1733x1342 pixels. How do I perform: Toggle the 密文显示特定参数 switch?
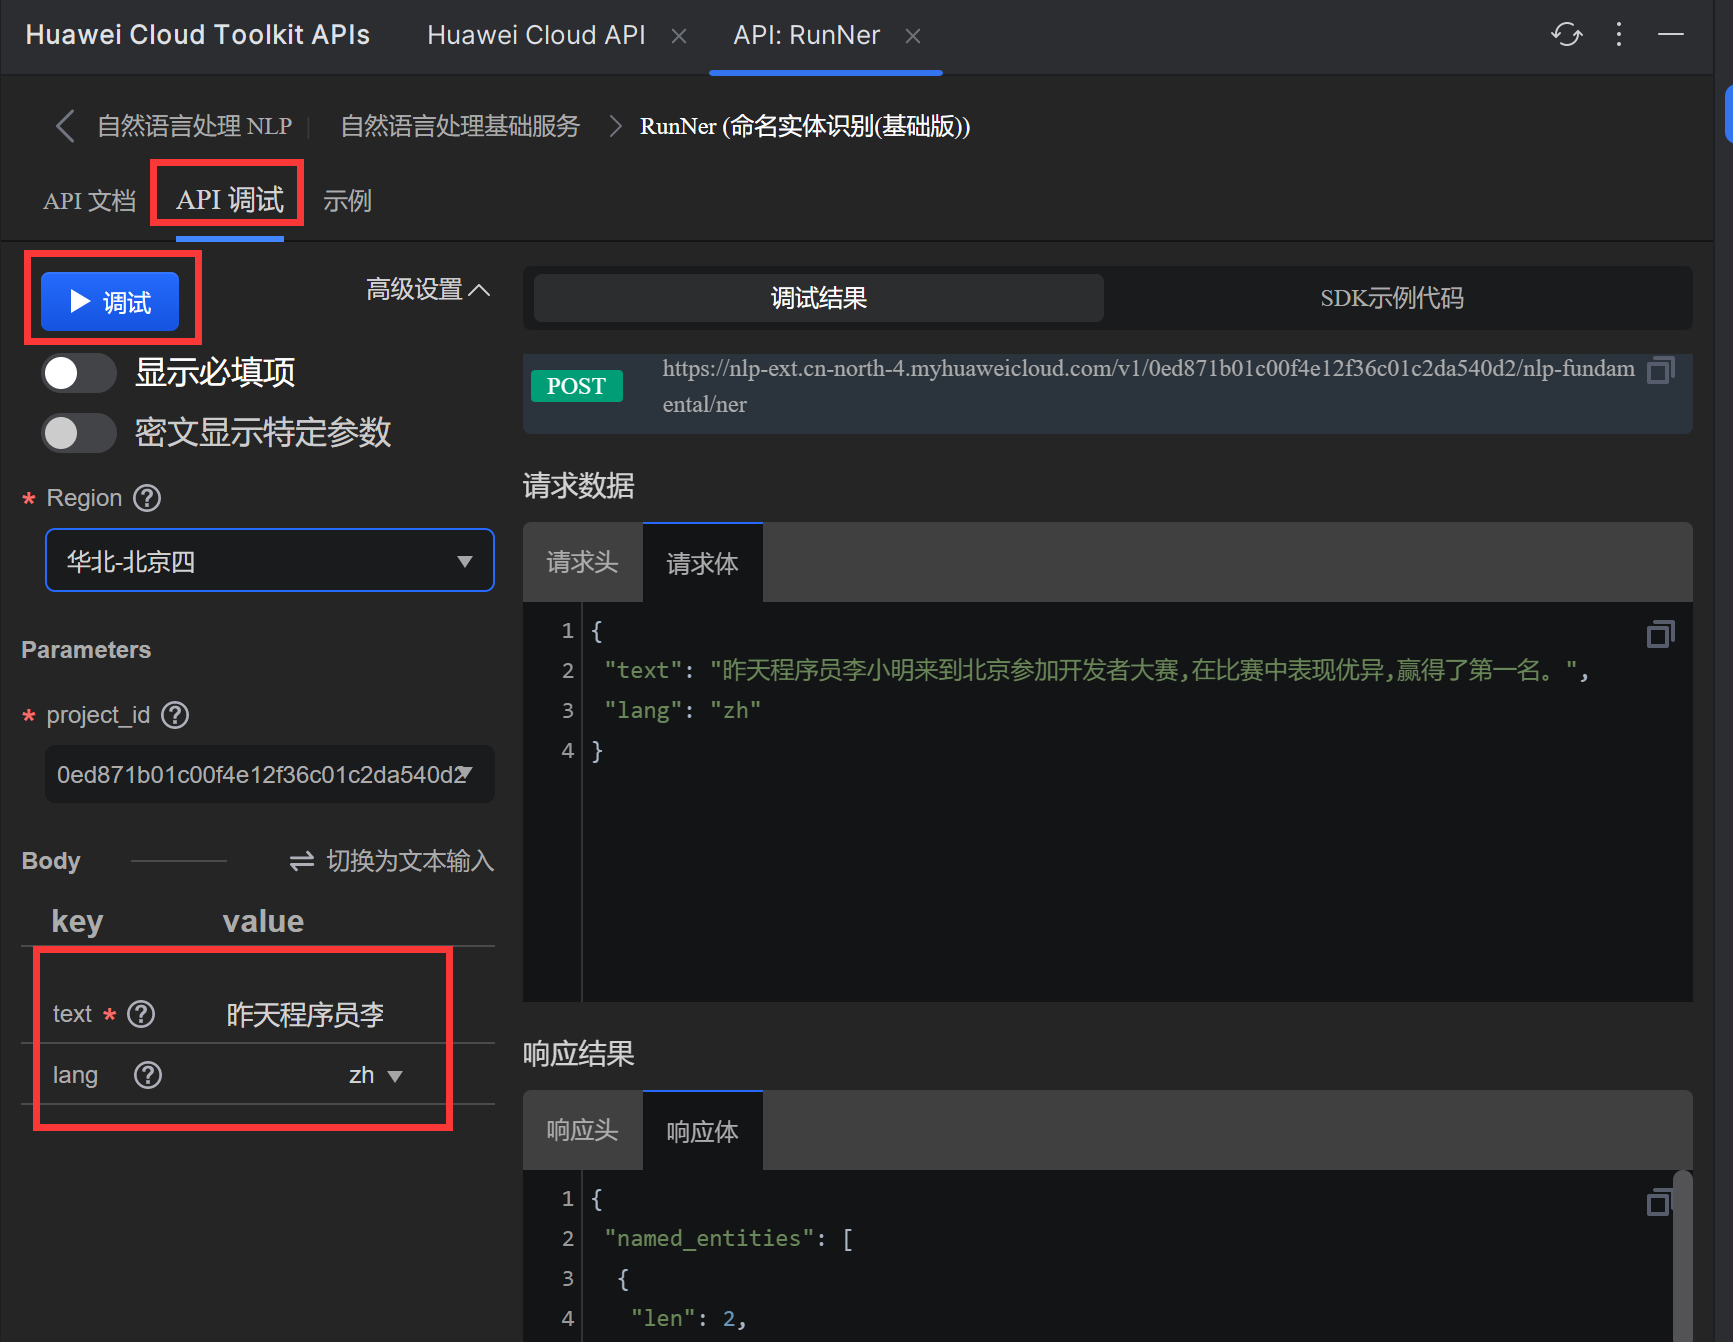[79, 433]
